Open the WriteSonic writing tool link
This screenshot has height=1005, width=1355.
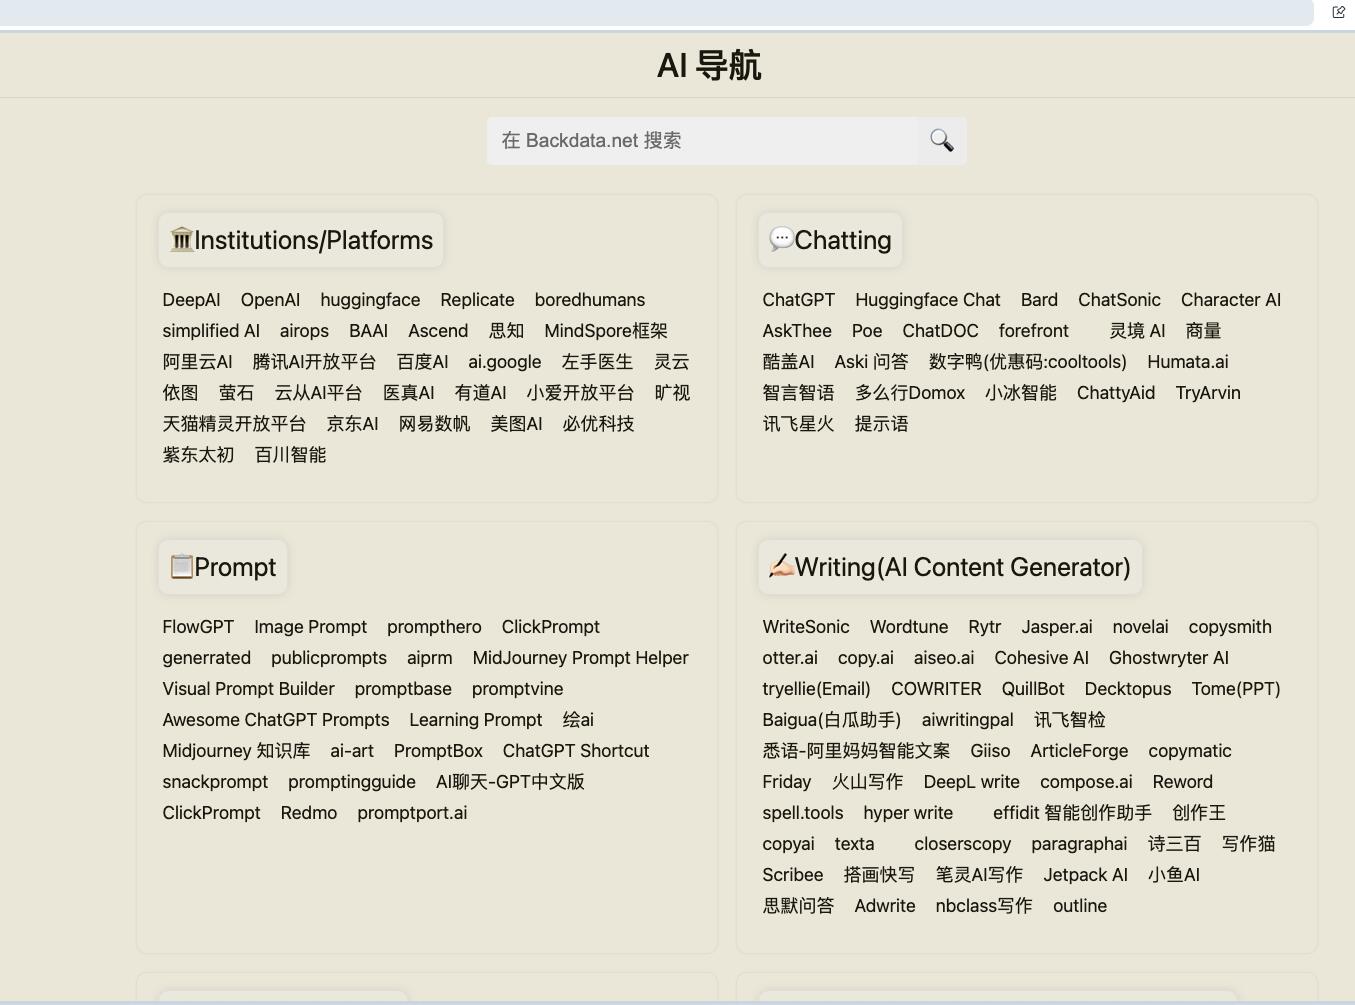[805, 627]
